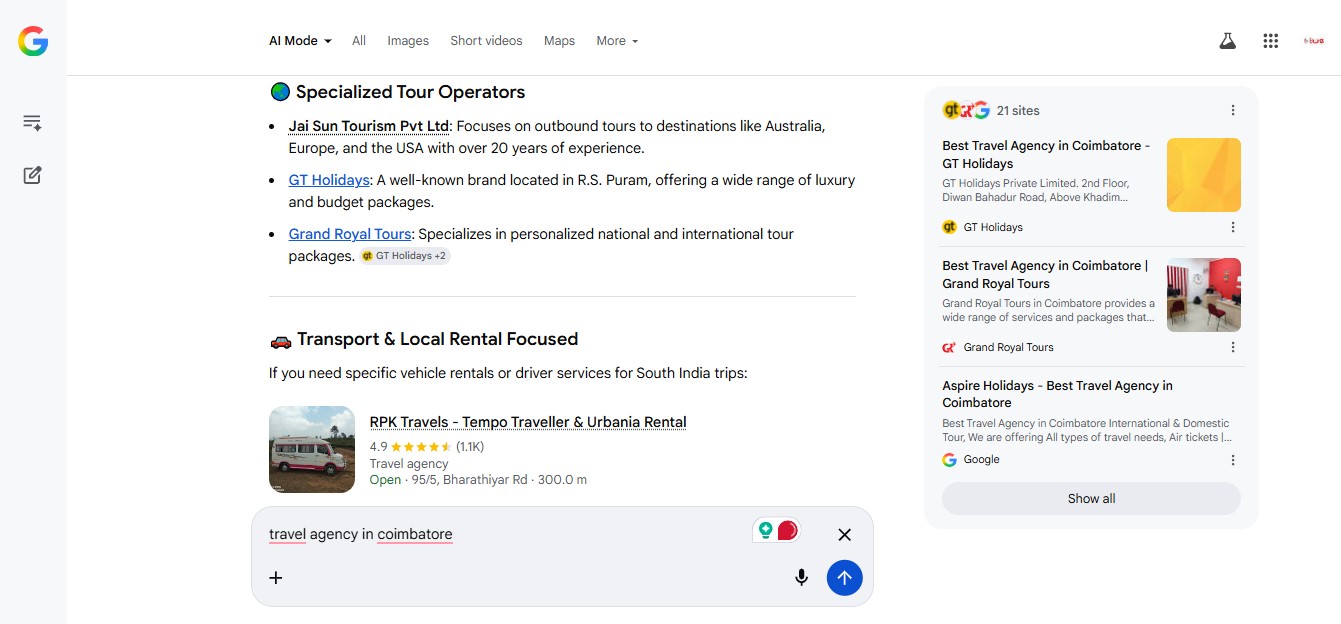Open RPK Travels van thumbnail
Viewport: 1341px width, 624px height.
click(x=312, y=449)
